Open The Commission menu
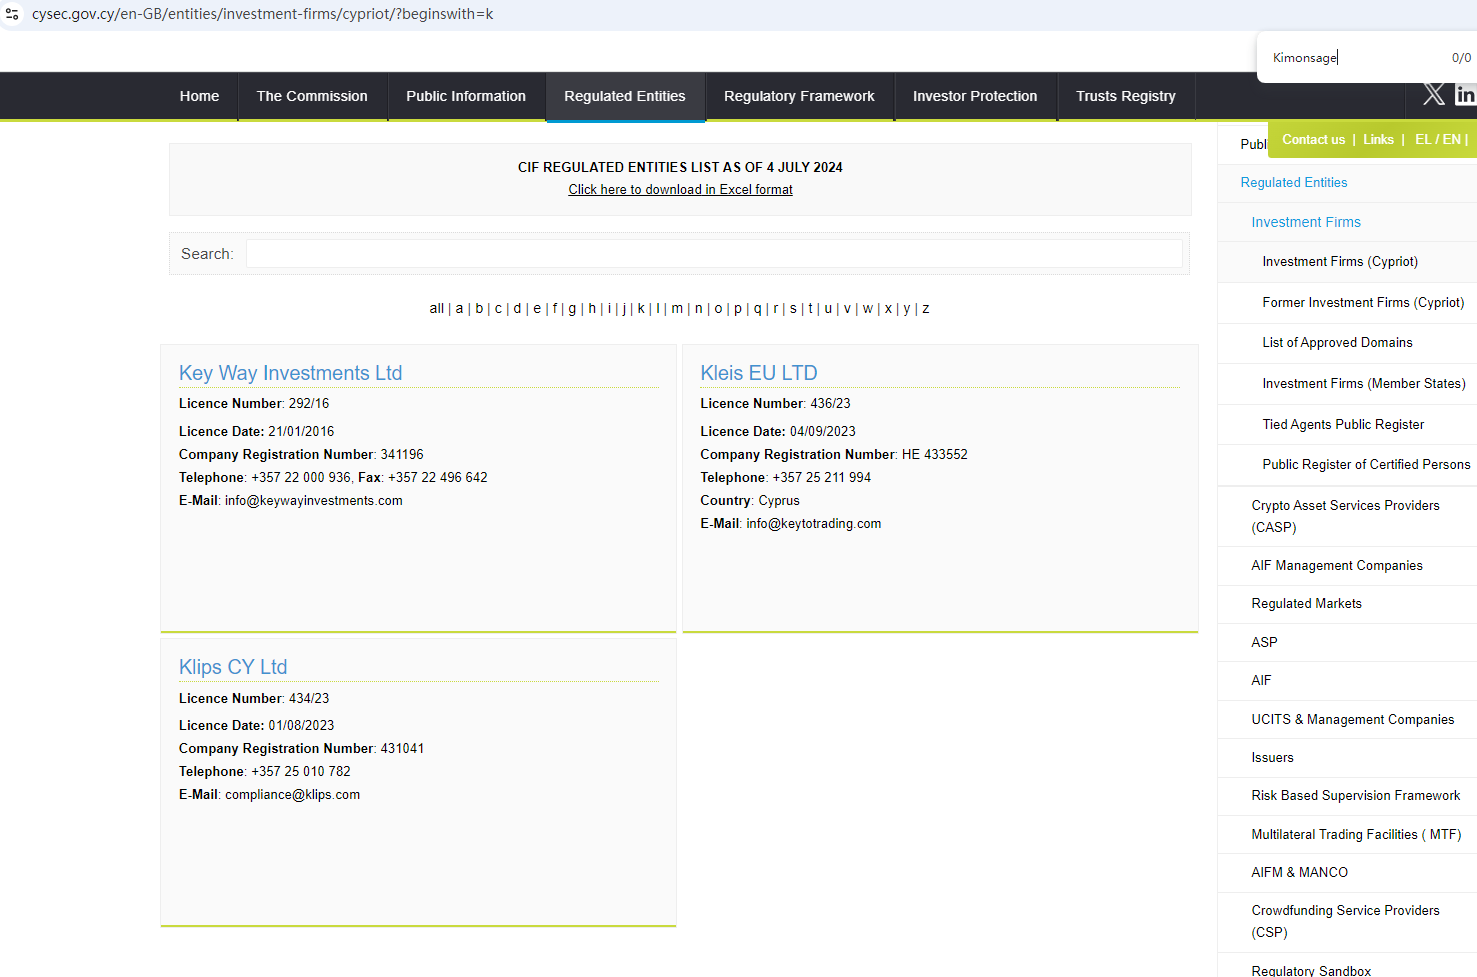 pyautogui.click(x=312, y=96)
